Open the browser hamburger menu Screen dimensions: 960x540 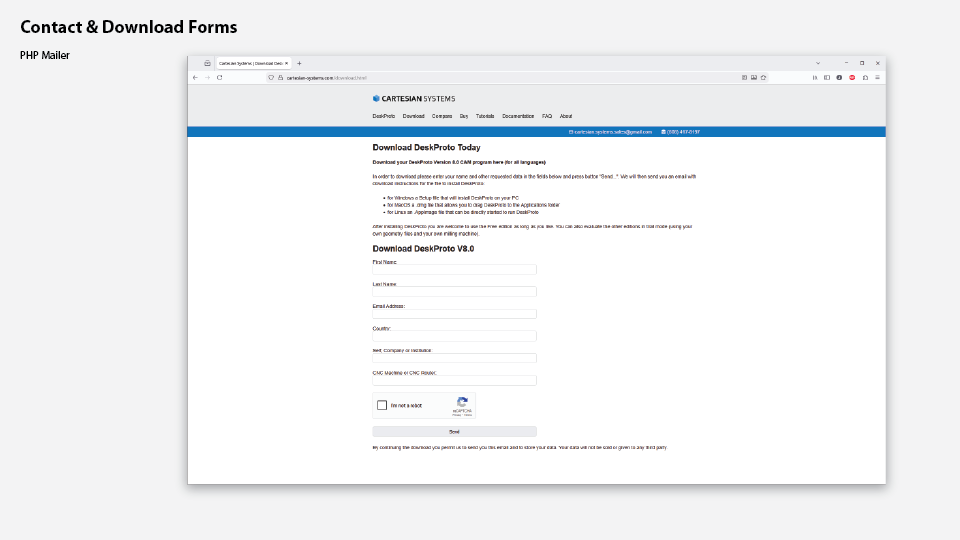(877, 77)
